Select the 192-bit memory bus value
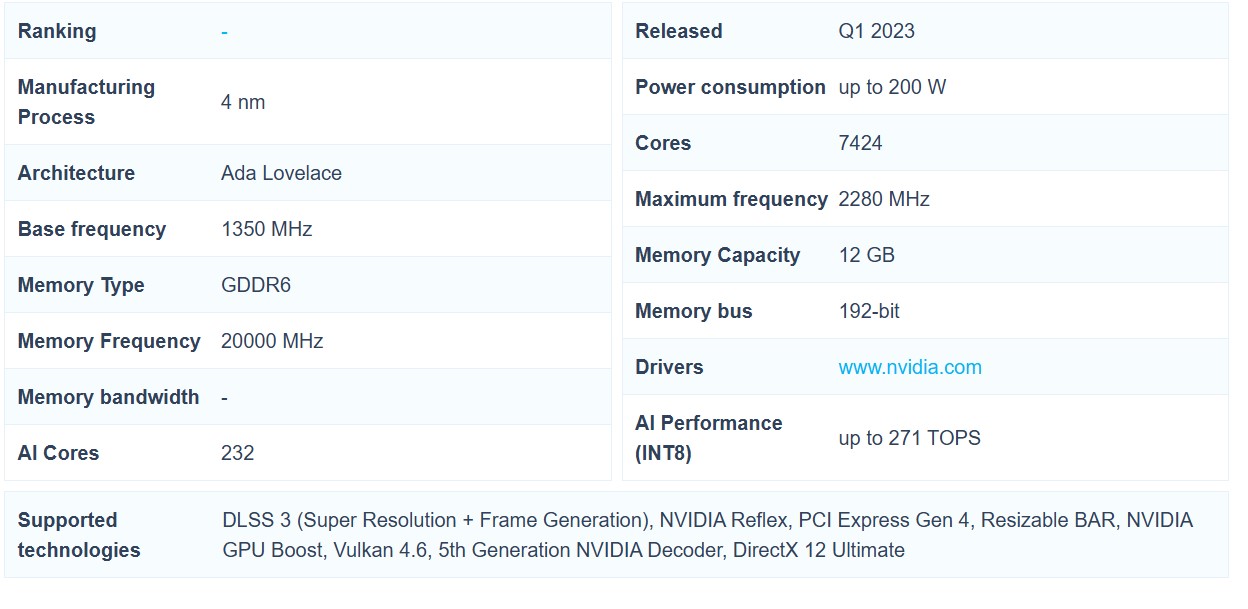 point(869,311)
